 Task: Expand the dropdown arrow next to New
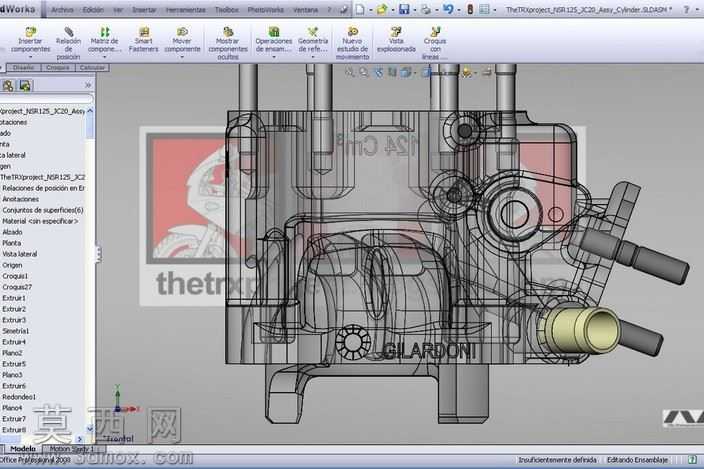(x=371, y=10)
